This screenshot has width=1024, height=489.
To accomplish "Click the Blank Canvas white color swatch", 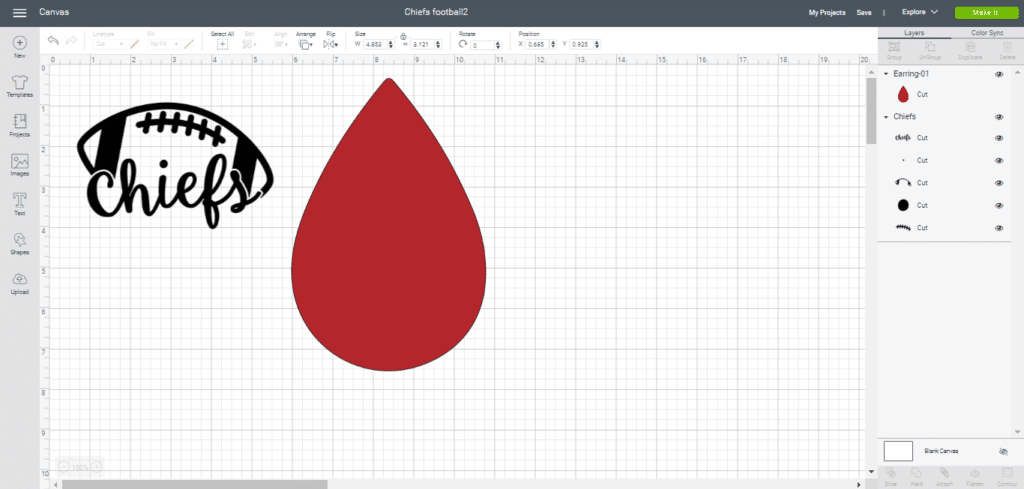I will 898,452.
